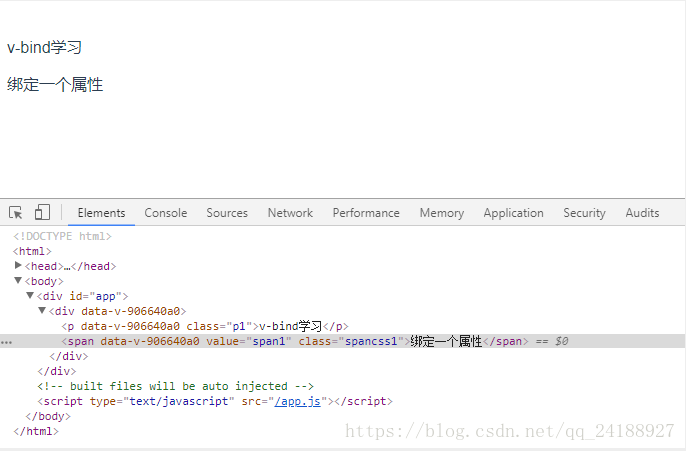Collapse the div data-v-906640a0 node
Image resolution: width=686 pixels, height=451 pixels.
click(42, 311)
